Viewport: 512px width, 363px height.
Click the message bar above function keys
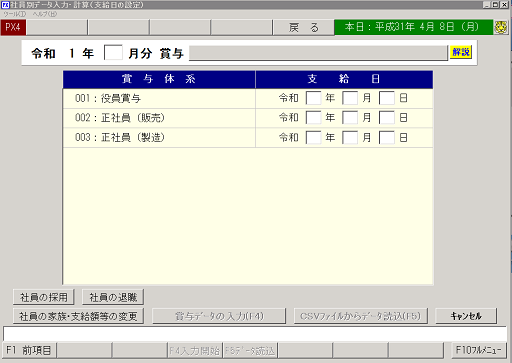pos(255,334)
